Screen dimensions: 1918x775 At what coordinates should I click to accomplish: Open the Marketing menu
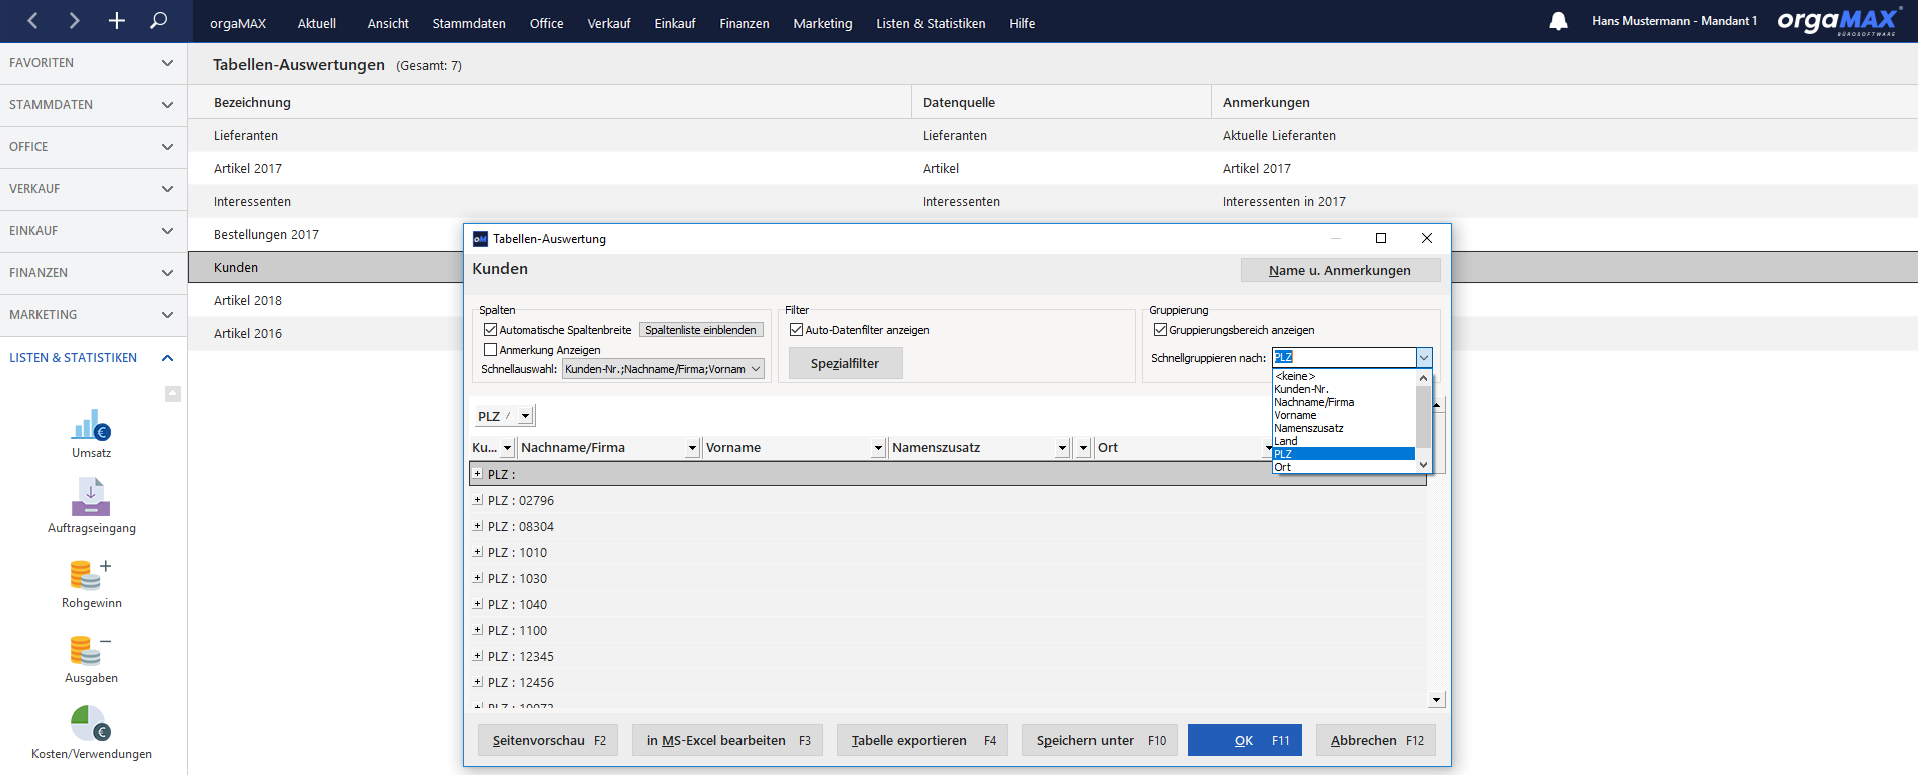pyautogui.click(x=823, y=23)
